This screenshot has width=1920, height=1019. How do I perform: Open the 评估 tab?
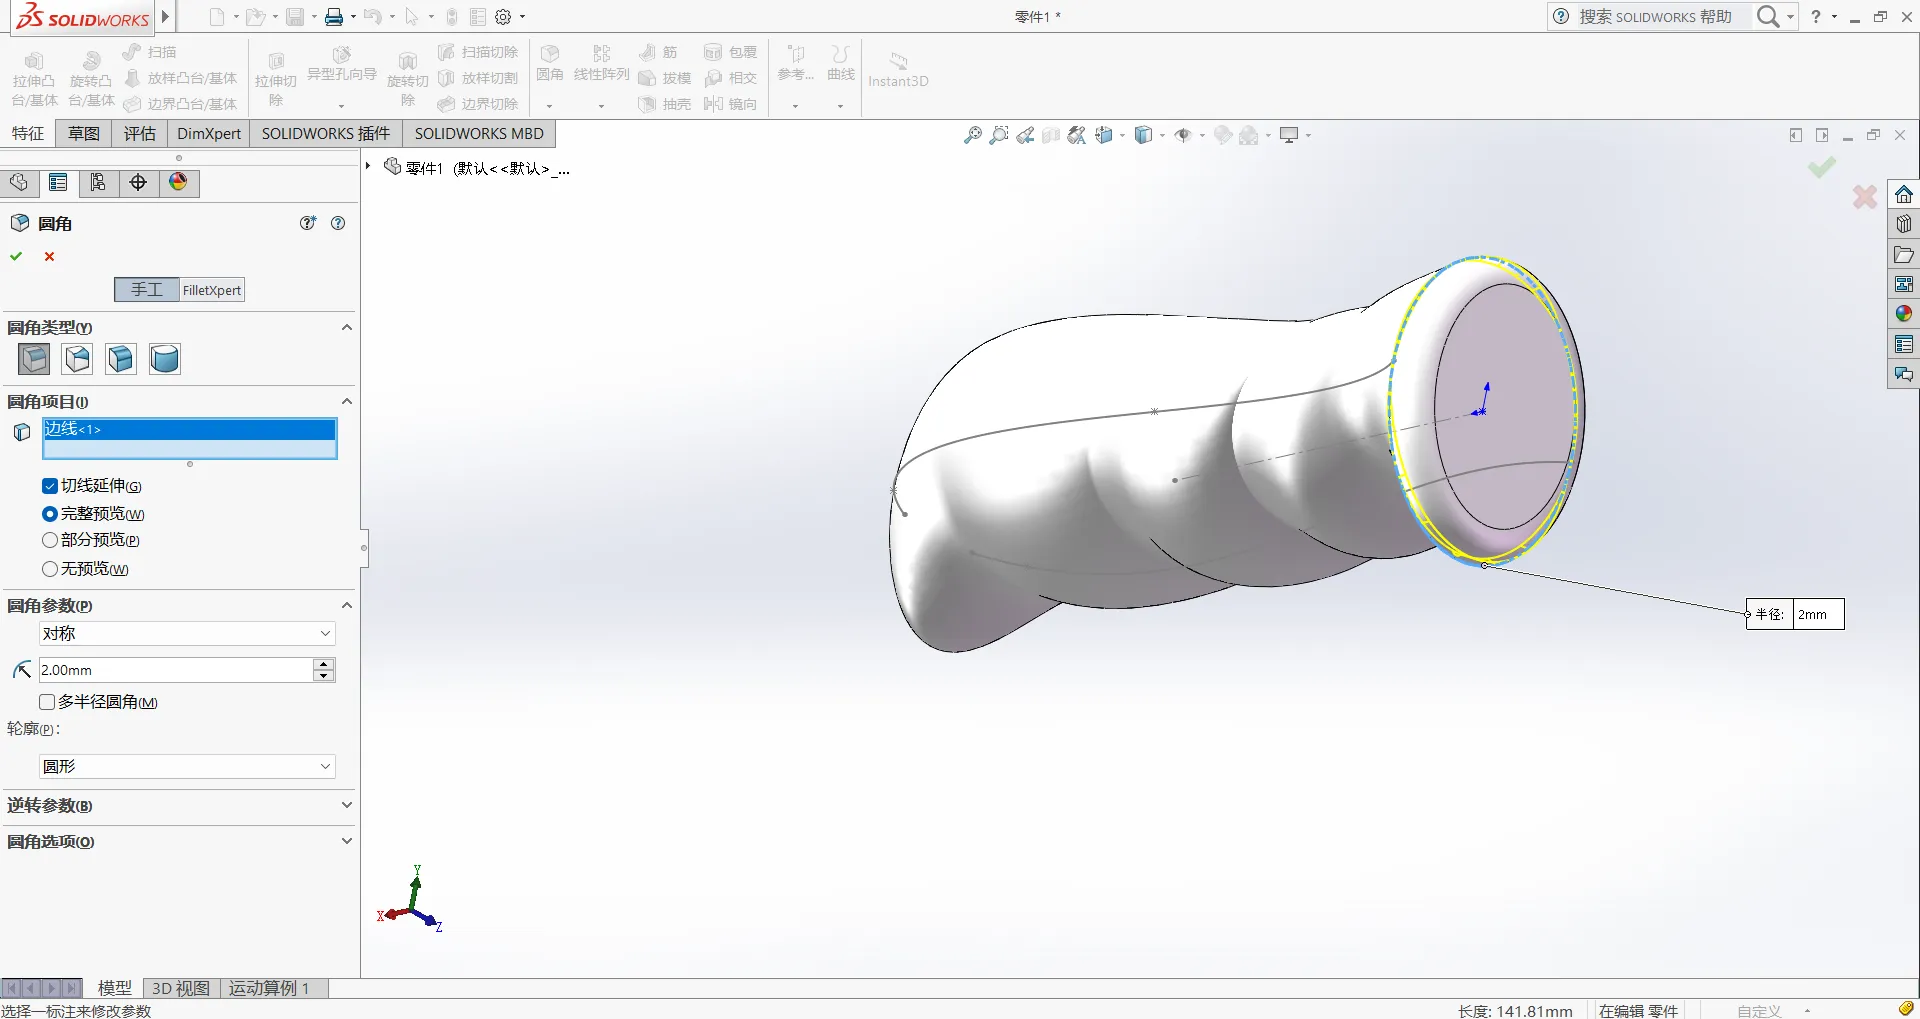(140, 134)
